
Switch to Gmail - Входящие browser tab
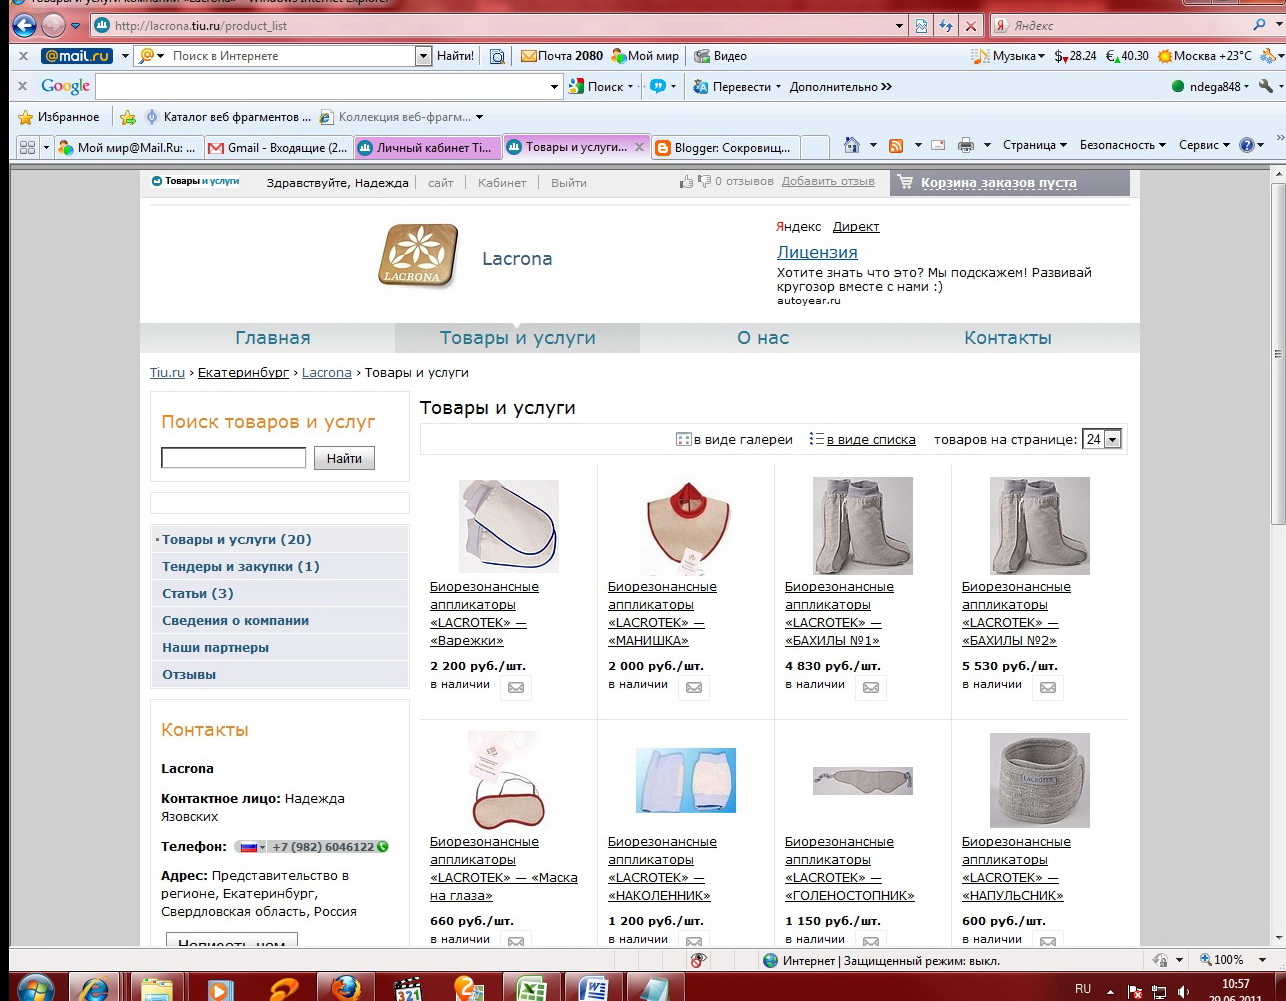pos(277,147)
